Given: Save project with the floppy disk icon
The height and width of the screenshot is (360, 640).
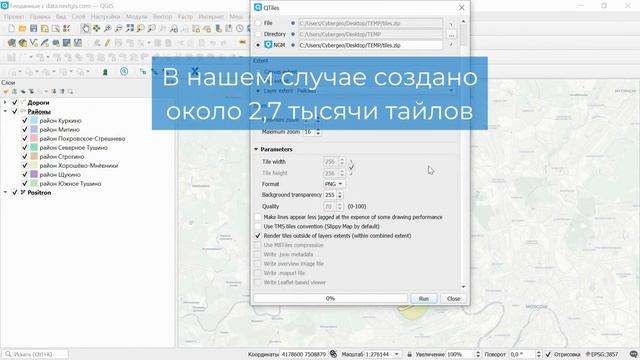Looking at the screenshot, I should [33, 28].
